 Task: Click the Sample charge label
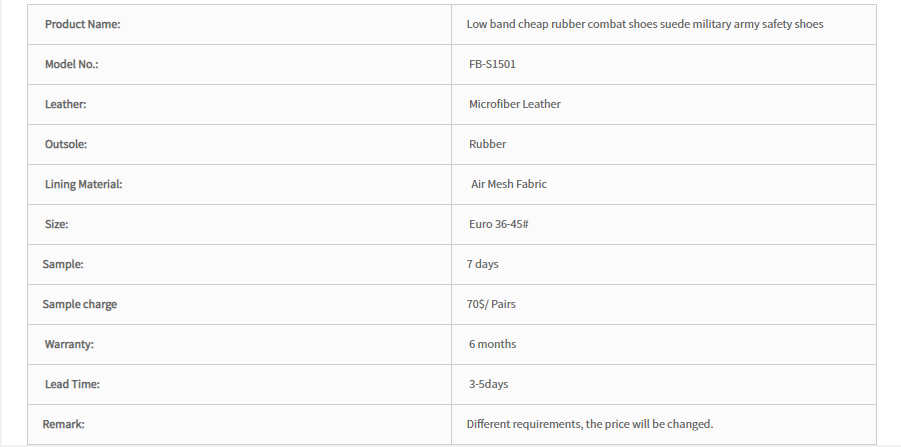click(79, 304)
